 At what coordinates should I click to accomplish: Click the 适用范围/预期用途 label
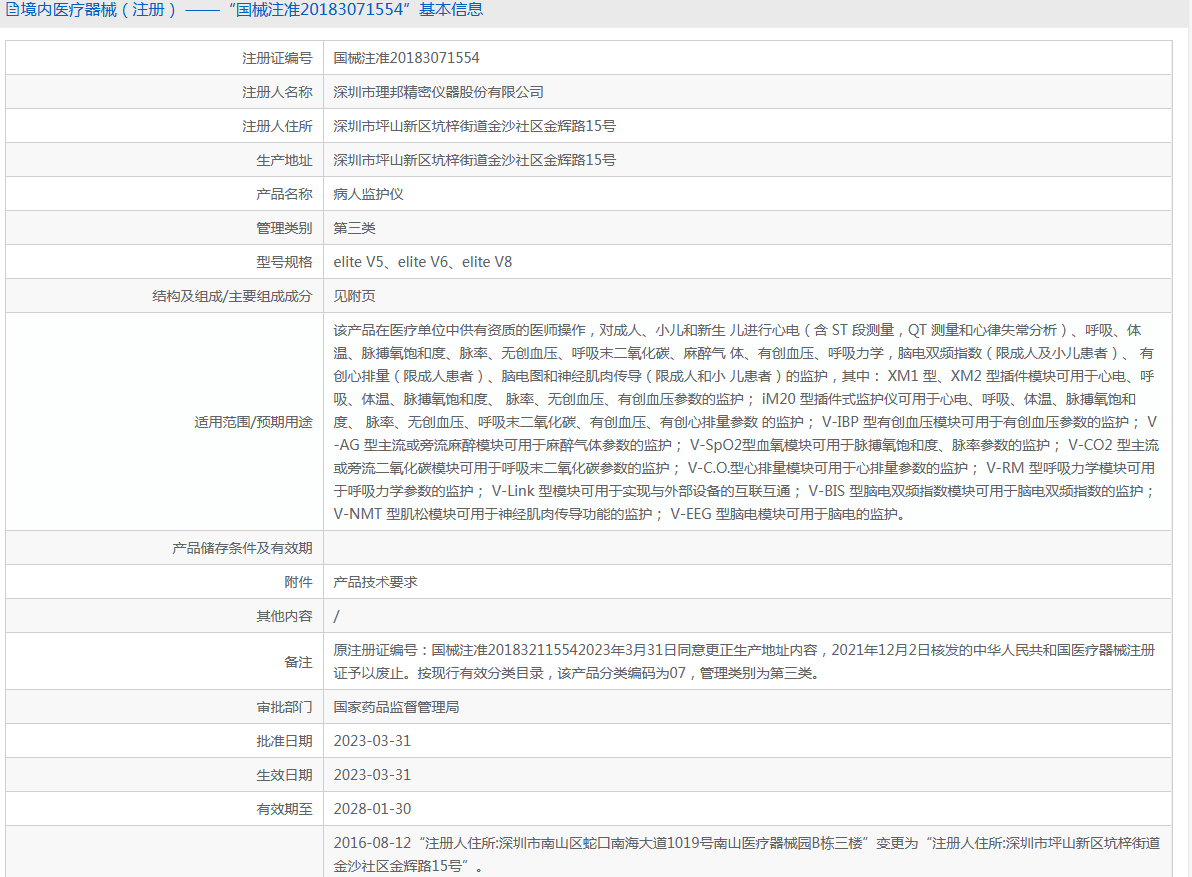253,422
